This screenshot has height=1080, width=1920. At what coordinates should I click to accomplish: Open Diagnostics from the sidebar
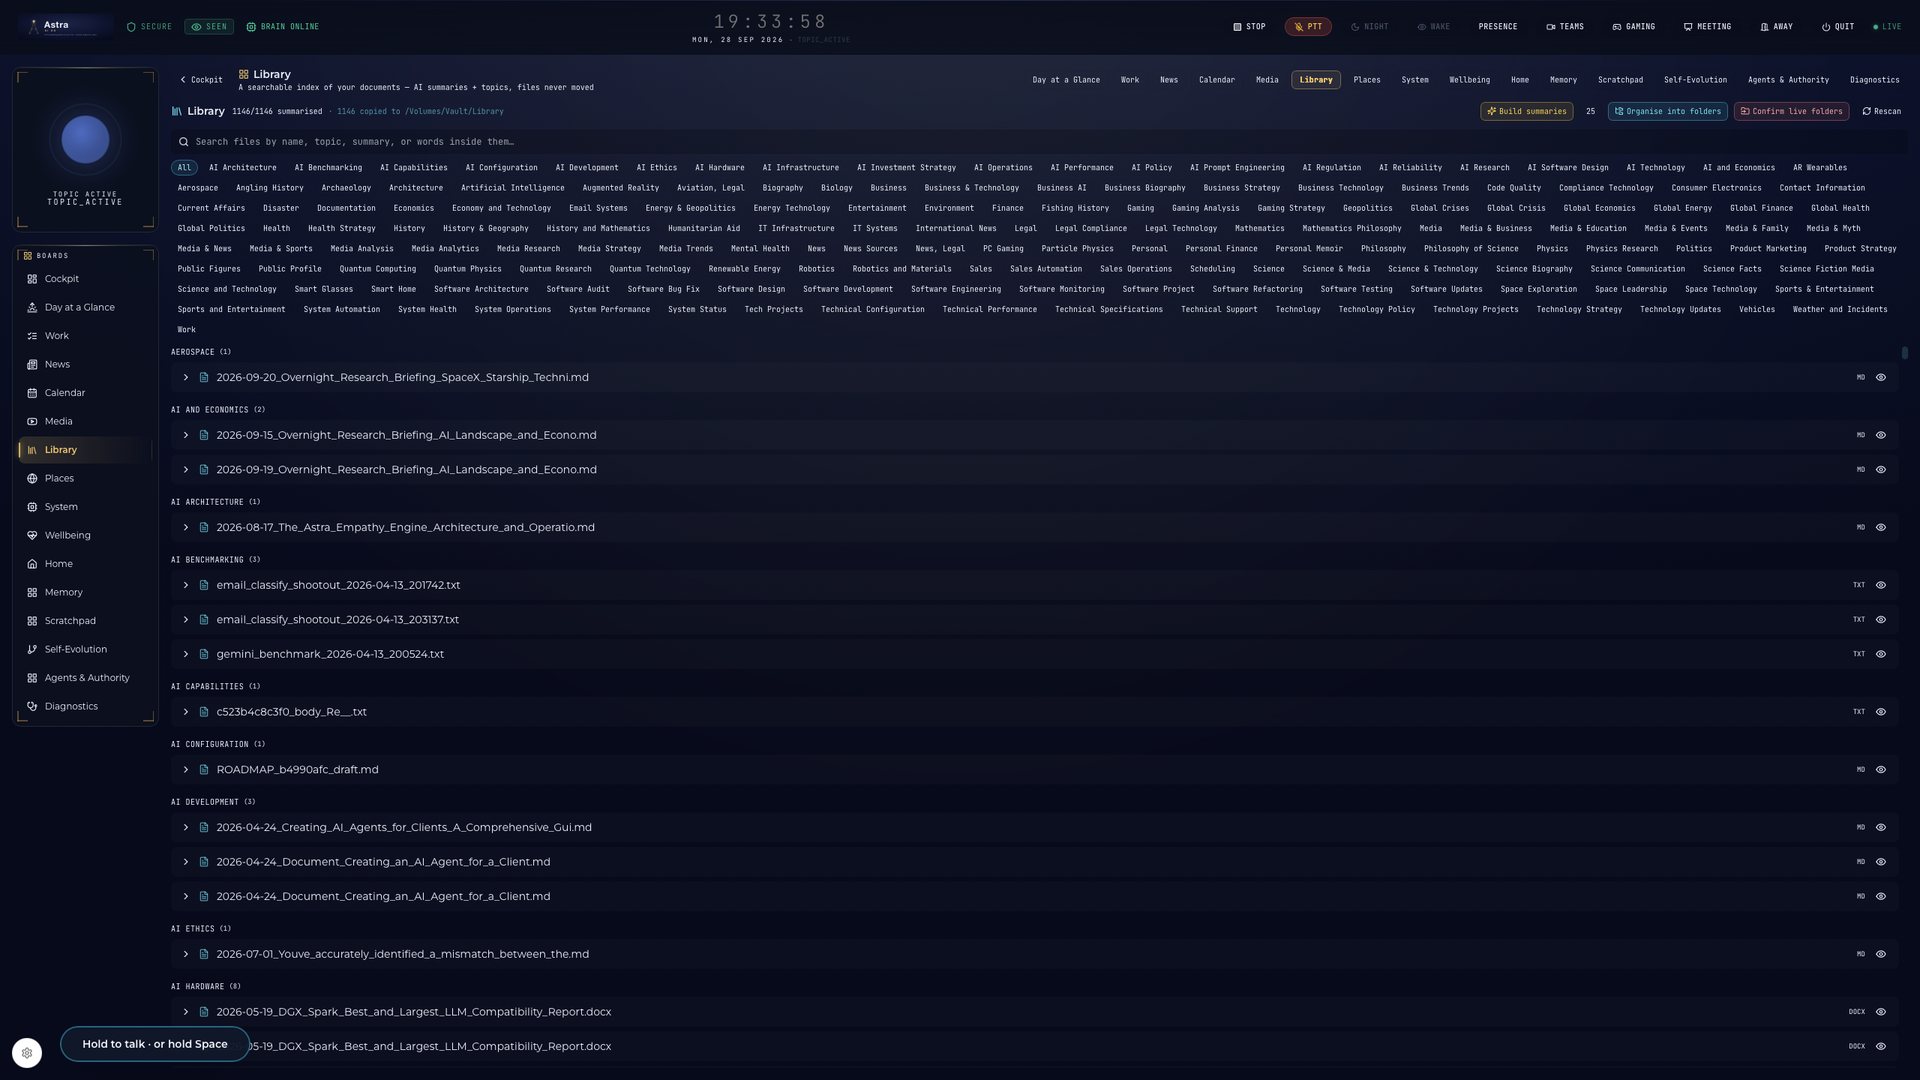pyautogui.click(x=85, y=707)
